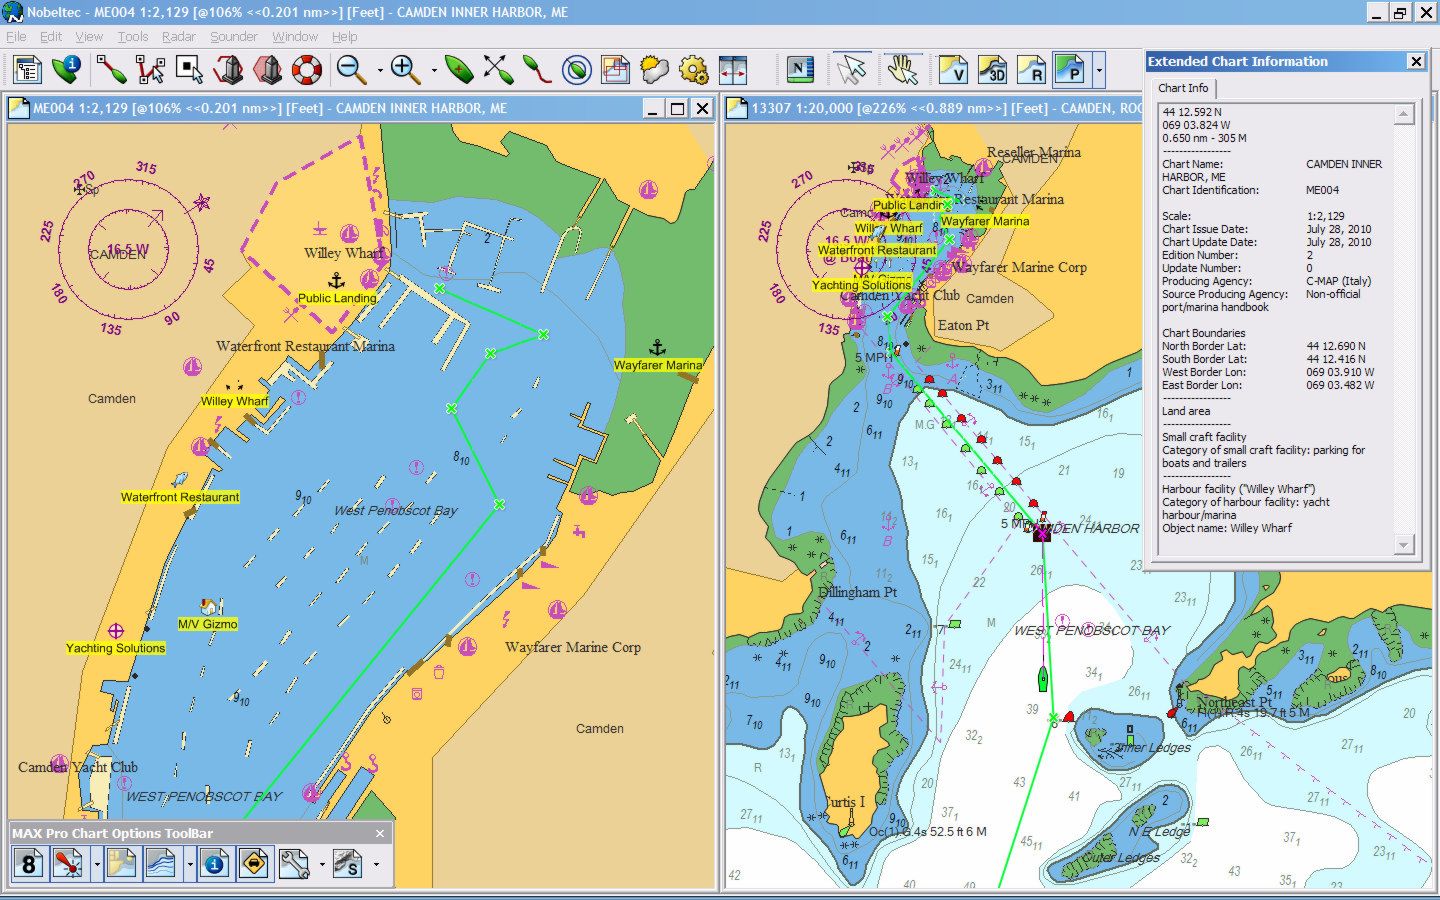Click the center on boat icon

point(459,70)
